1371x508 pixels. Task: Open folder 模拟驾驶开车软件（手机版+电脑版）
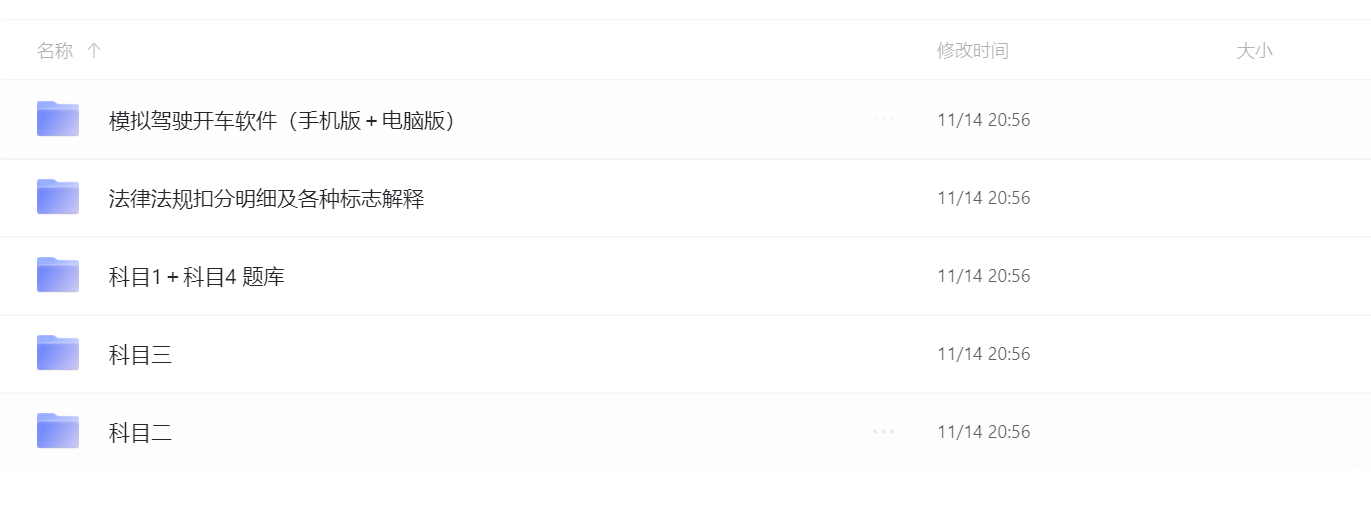click(282, 121)
